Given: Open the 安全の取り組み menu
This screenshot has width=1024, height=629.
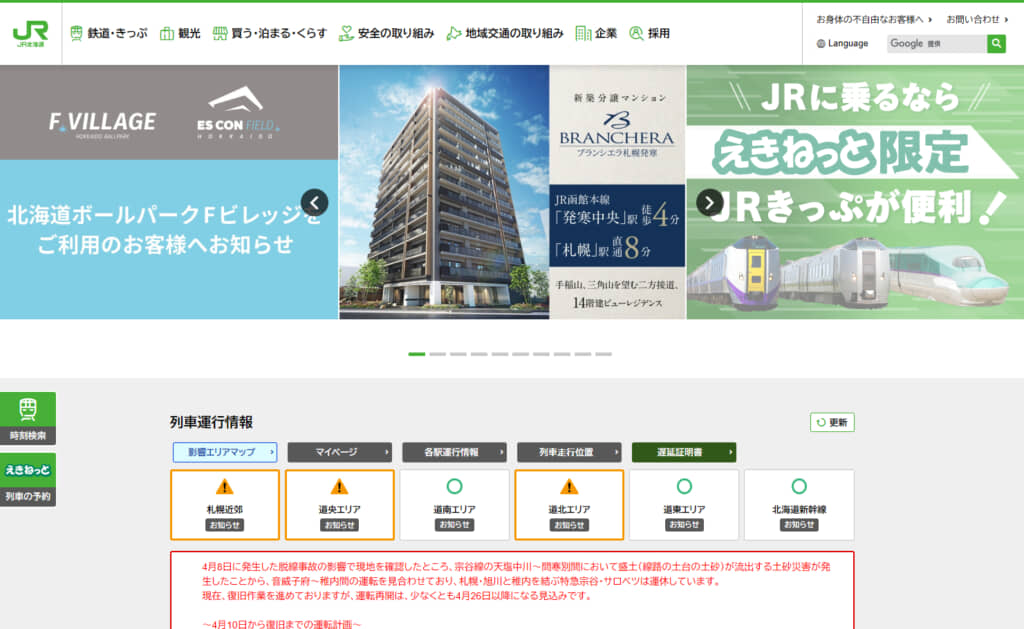Looking at the screenshot, I should [x=386, y=33].
